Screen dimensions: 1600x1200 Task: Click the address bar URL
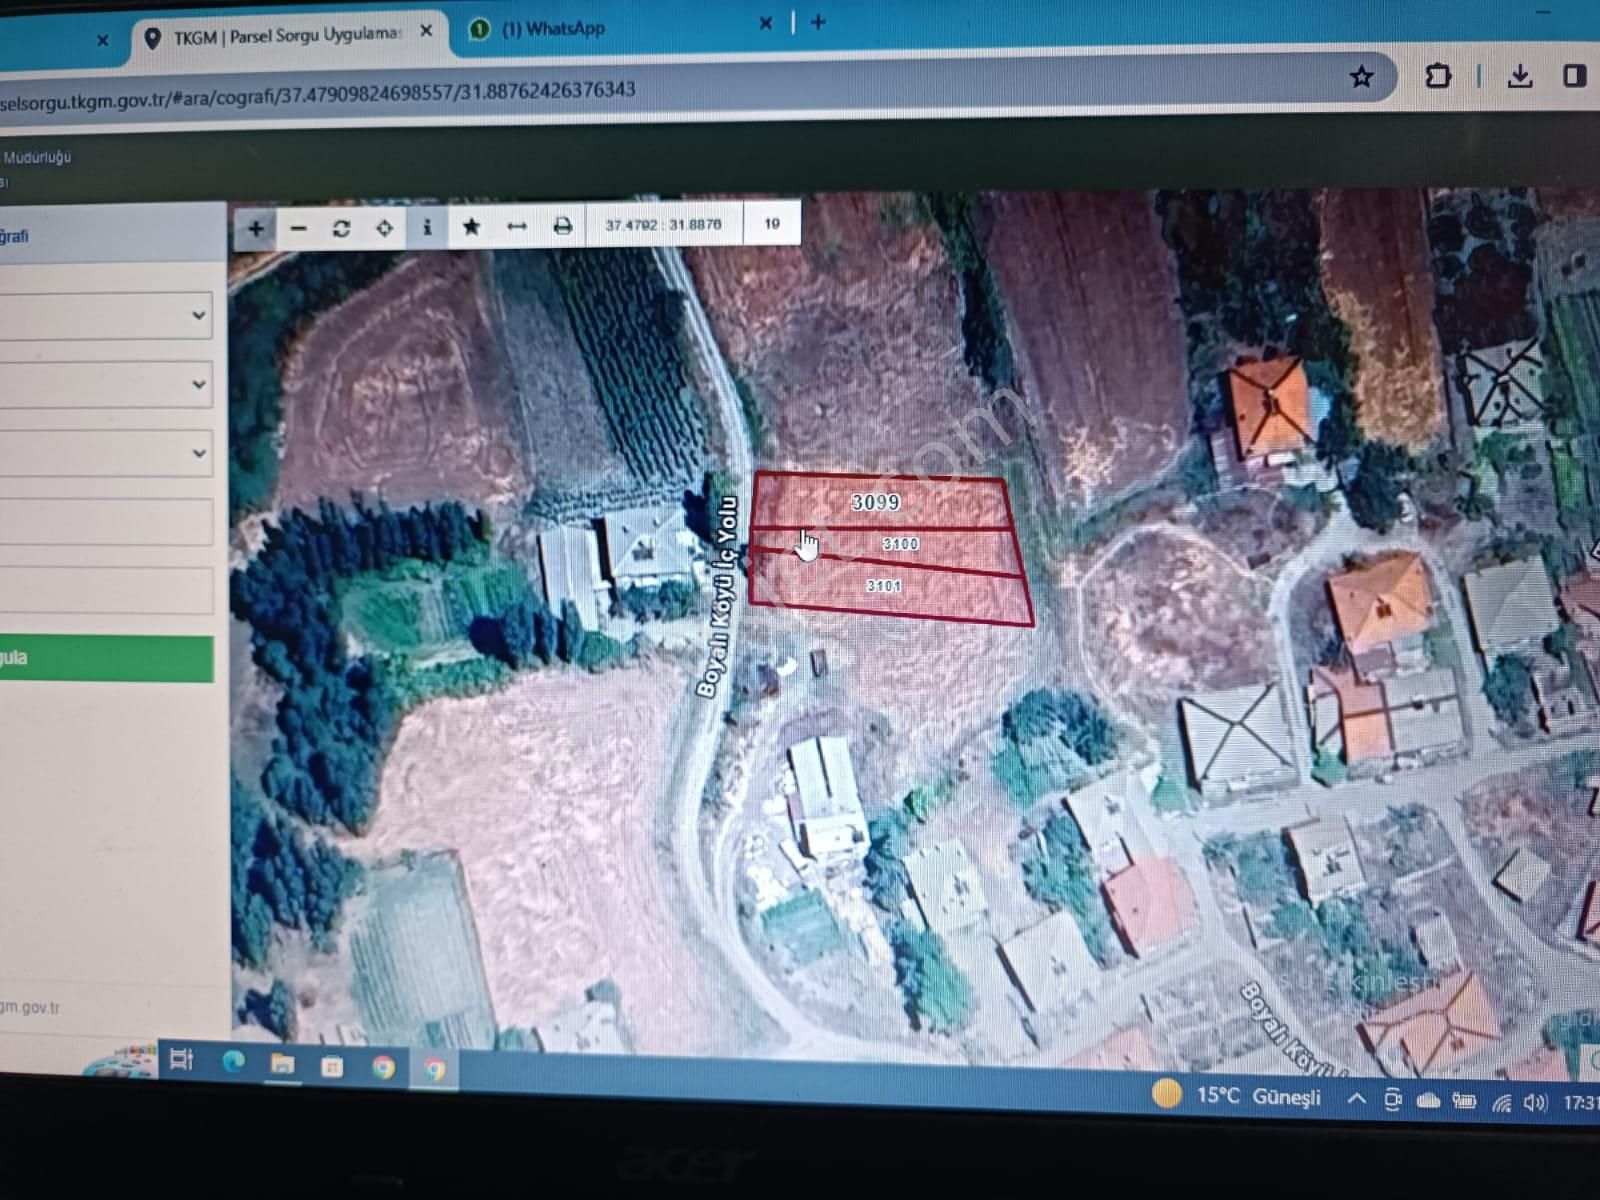(x=318, y=93)
